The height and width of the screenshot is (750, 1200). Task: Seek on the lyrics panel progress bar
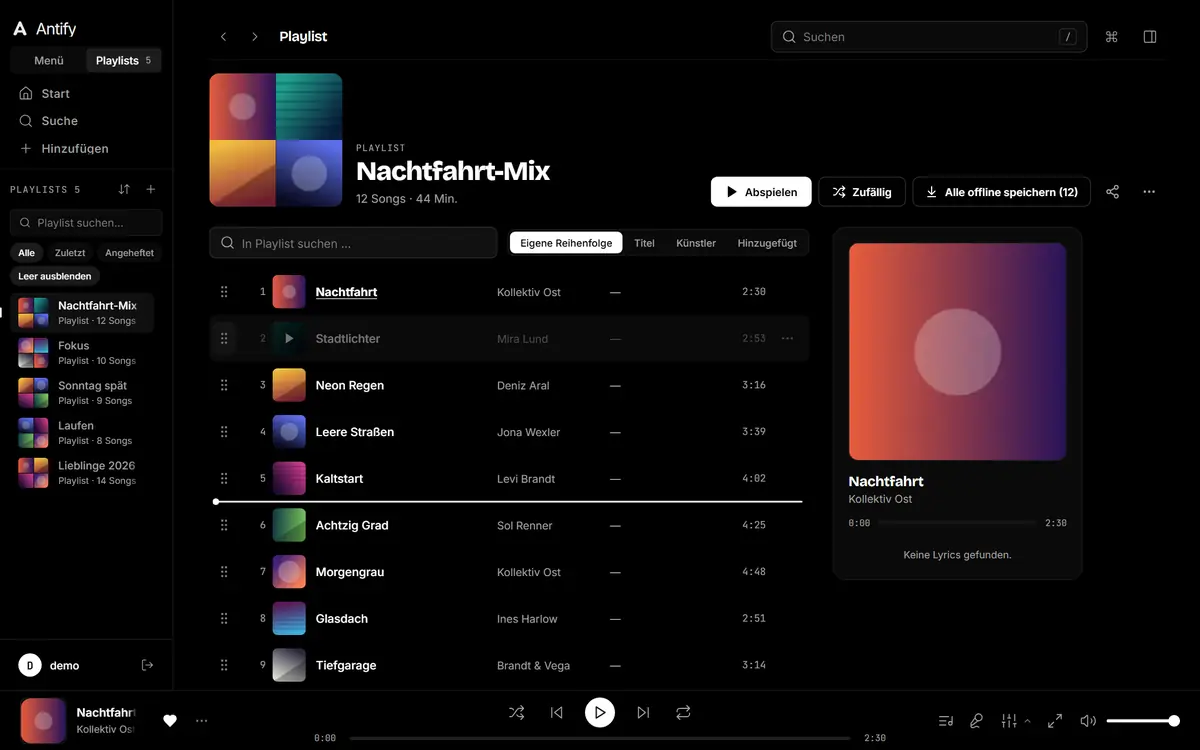pos(957,523)
